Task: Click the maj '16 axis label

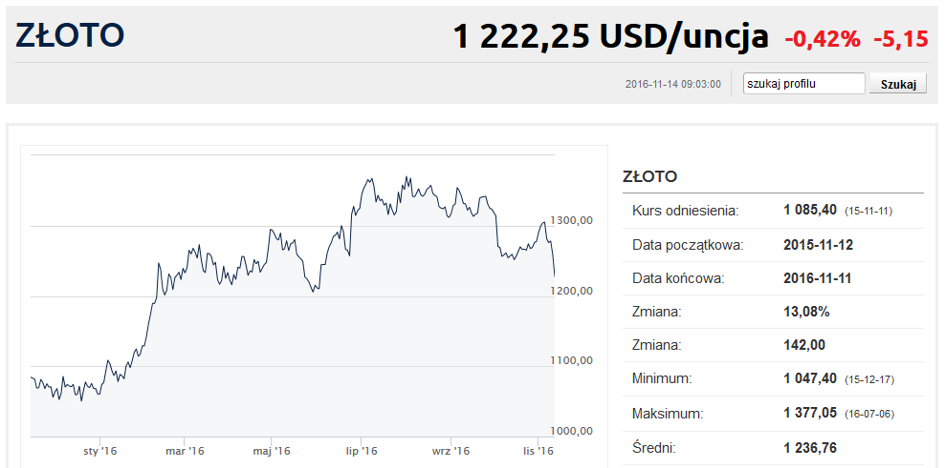Action: pyautogui.click(x=272, y=451)
